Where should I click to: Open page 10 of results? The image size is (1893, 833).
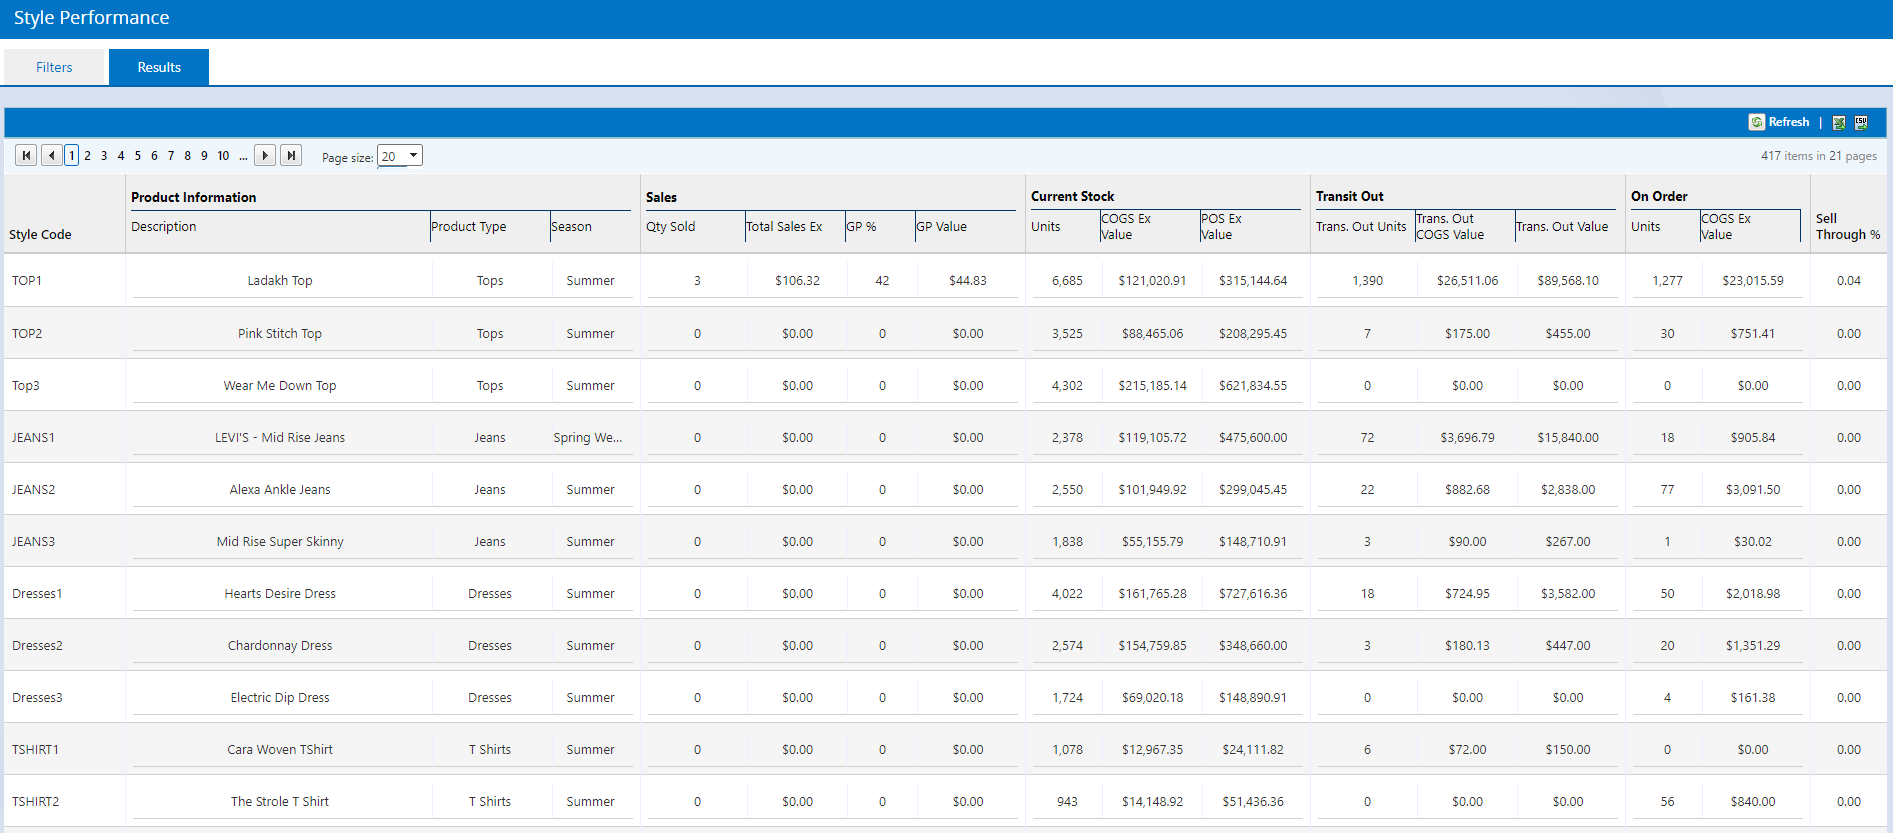(x=223, y=156)
